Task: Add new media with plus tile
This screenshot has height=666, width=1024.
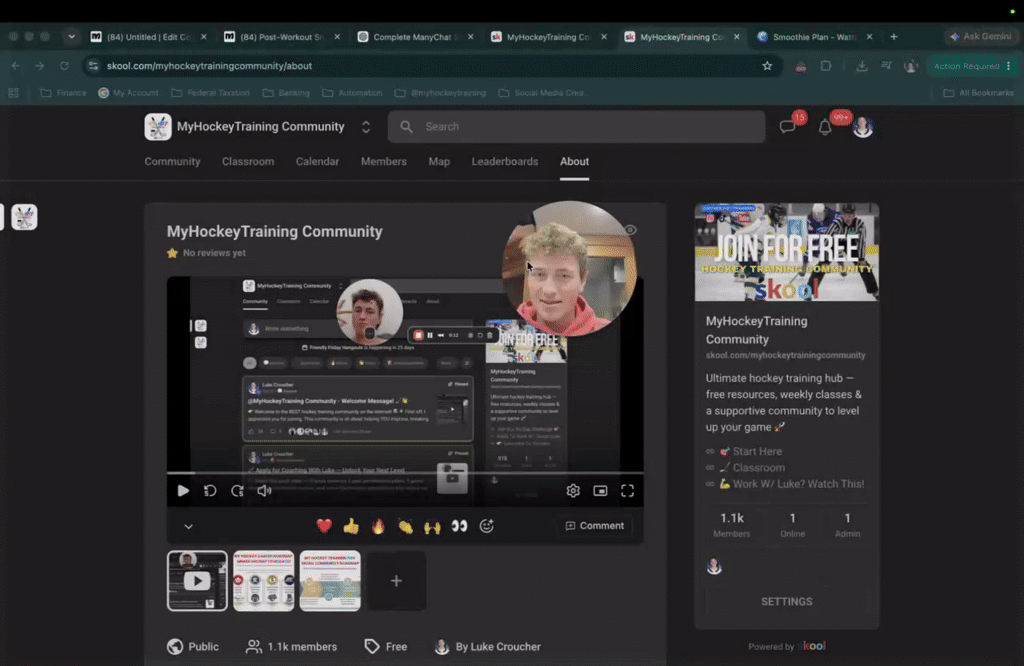Action: click(x=396, y=580)
